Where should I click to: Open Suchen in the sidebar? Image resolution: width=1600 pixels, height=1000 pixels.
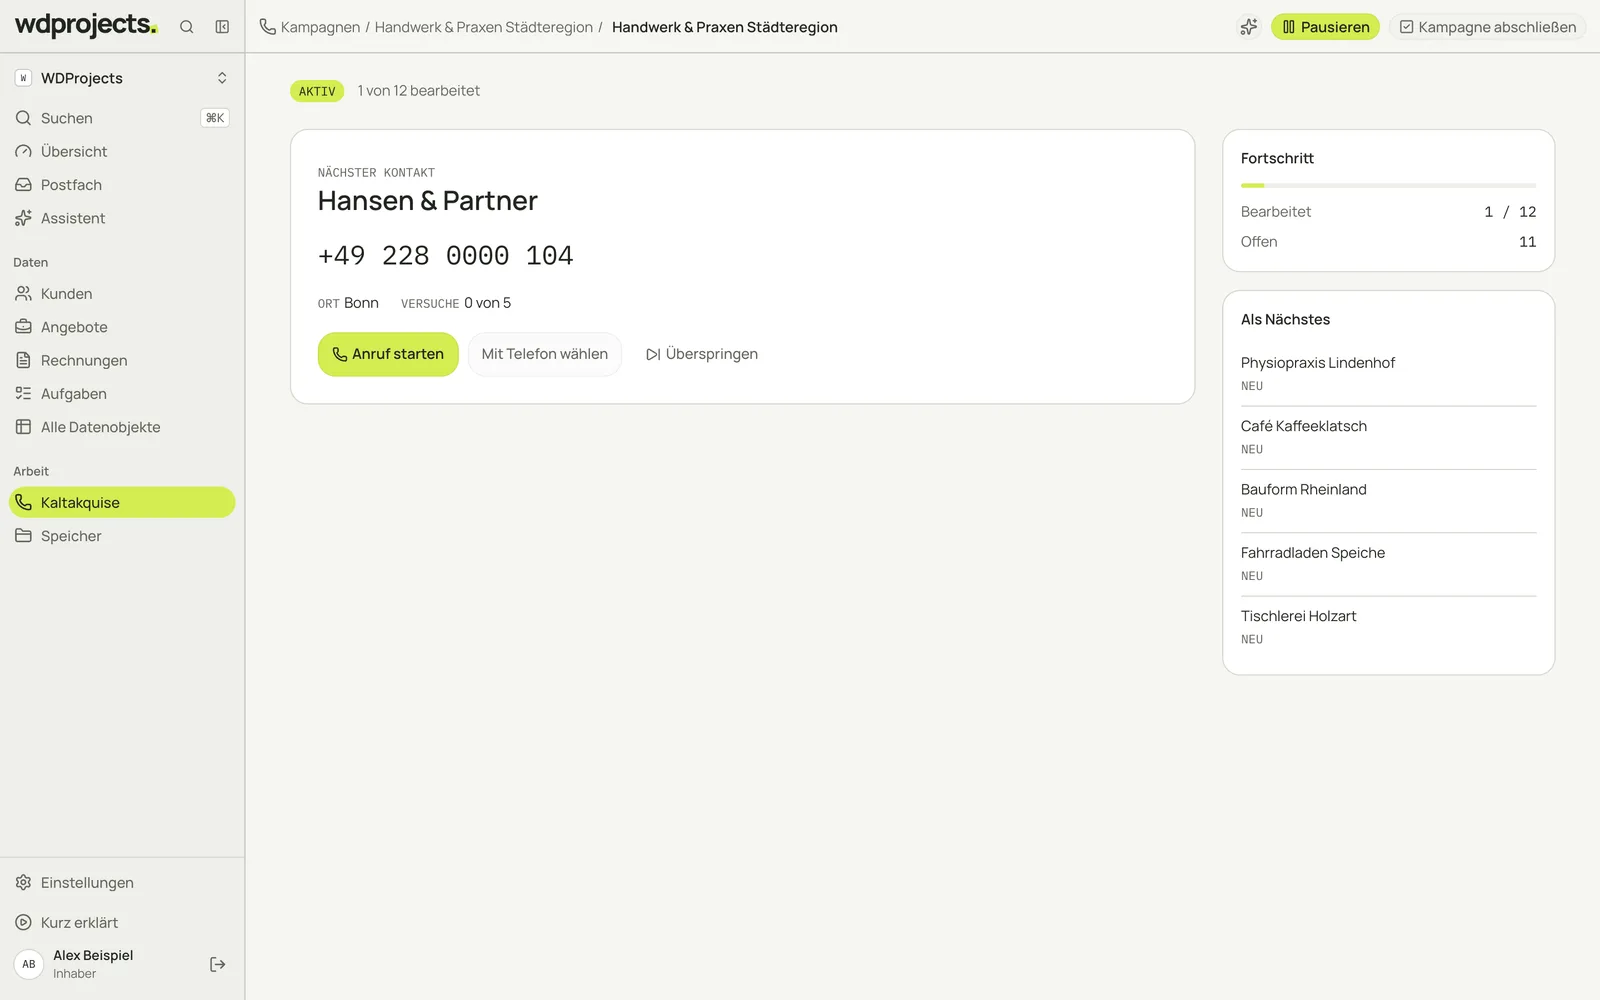(x=122, y=118)
